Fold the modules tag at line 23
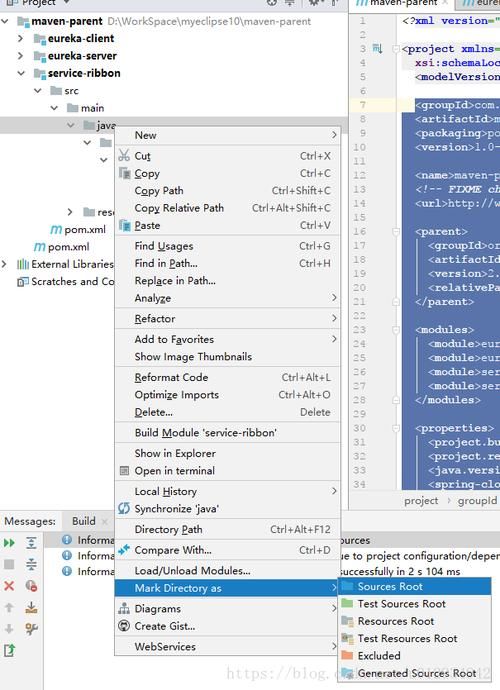The image size is (500, 690). pyautogui.click(x=396, y=330)
